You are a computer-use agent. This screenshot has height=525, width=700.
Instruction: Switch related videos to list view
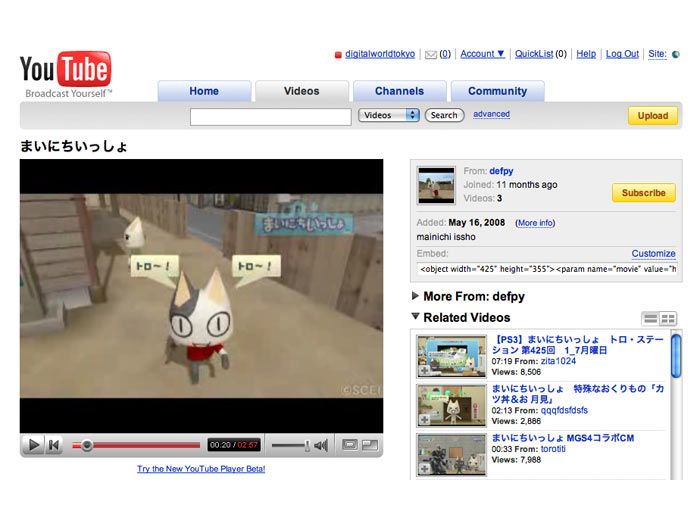650,319
